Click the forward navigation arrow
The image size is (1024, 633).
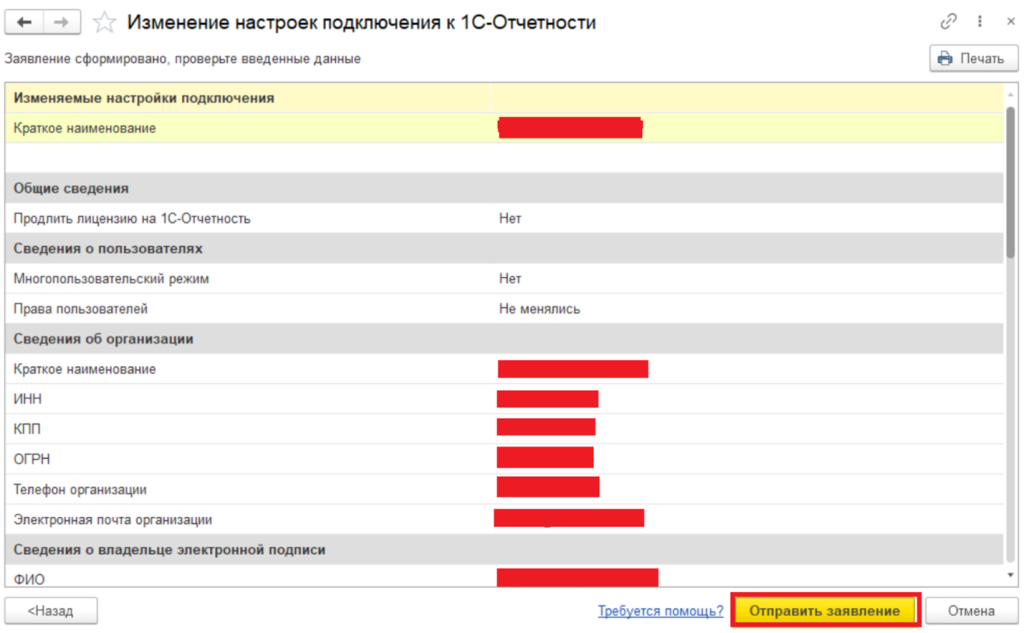(62, 22)
